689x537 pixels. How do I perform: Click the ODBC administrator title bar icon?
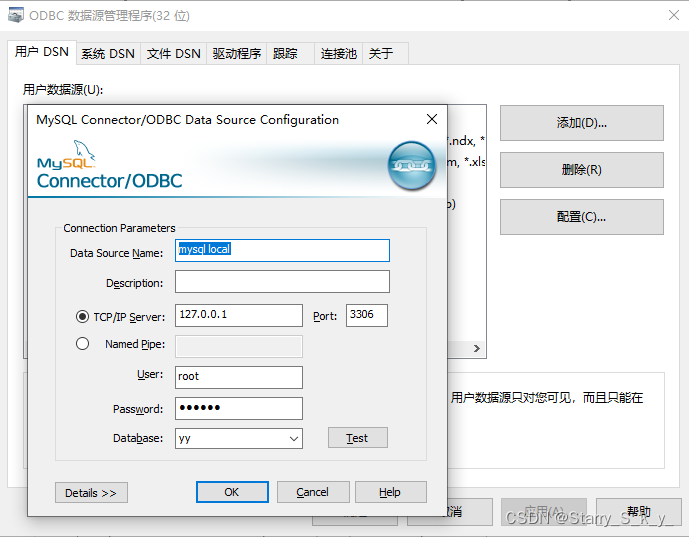pos(16,15)
